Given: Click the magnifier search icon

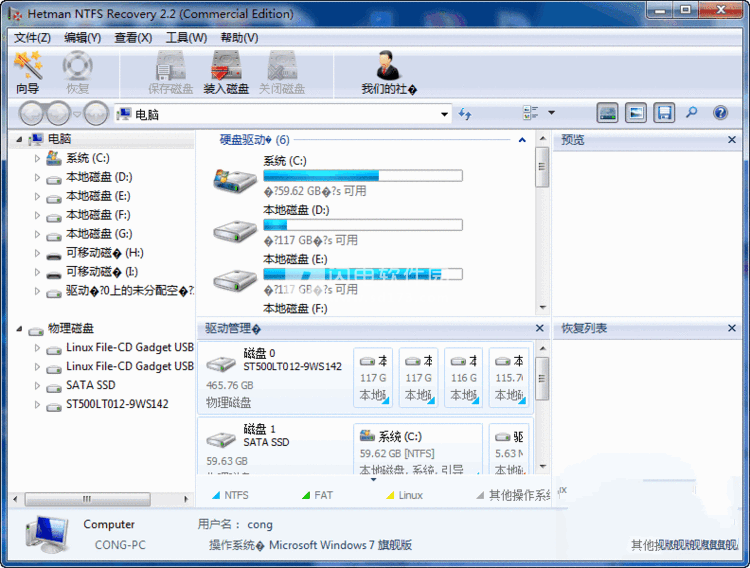Looking at the screenshot, I should [x=692, y=113].
